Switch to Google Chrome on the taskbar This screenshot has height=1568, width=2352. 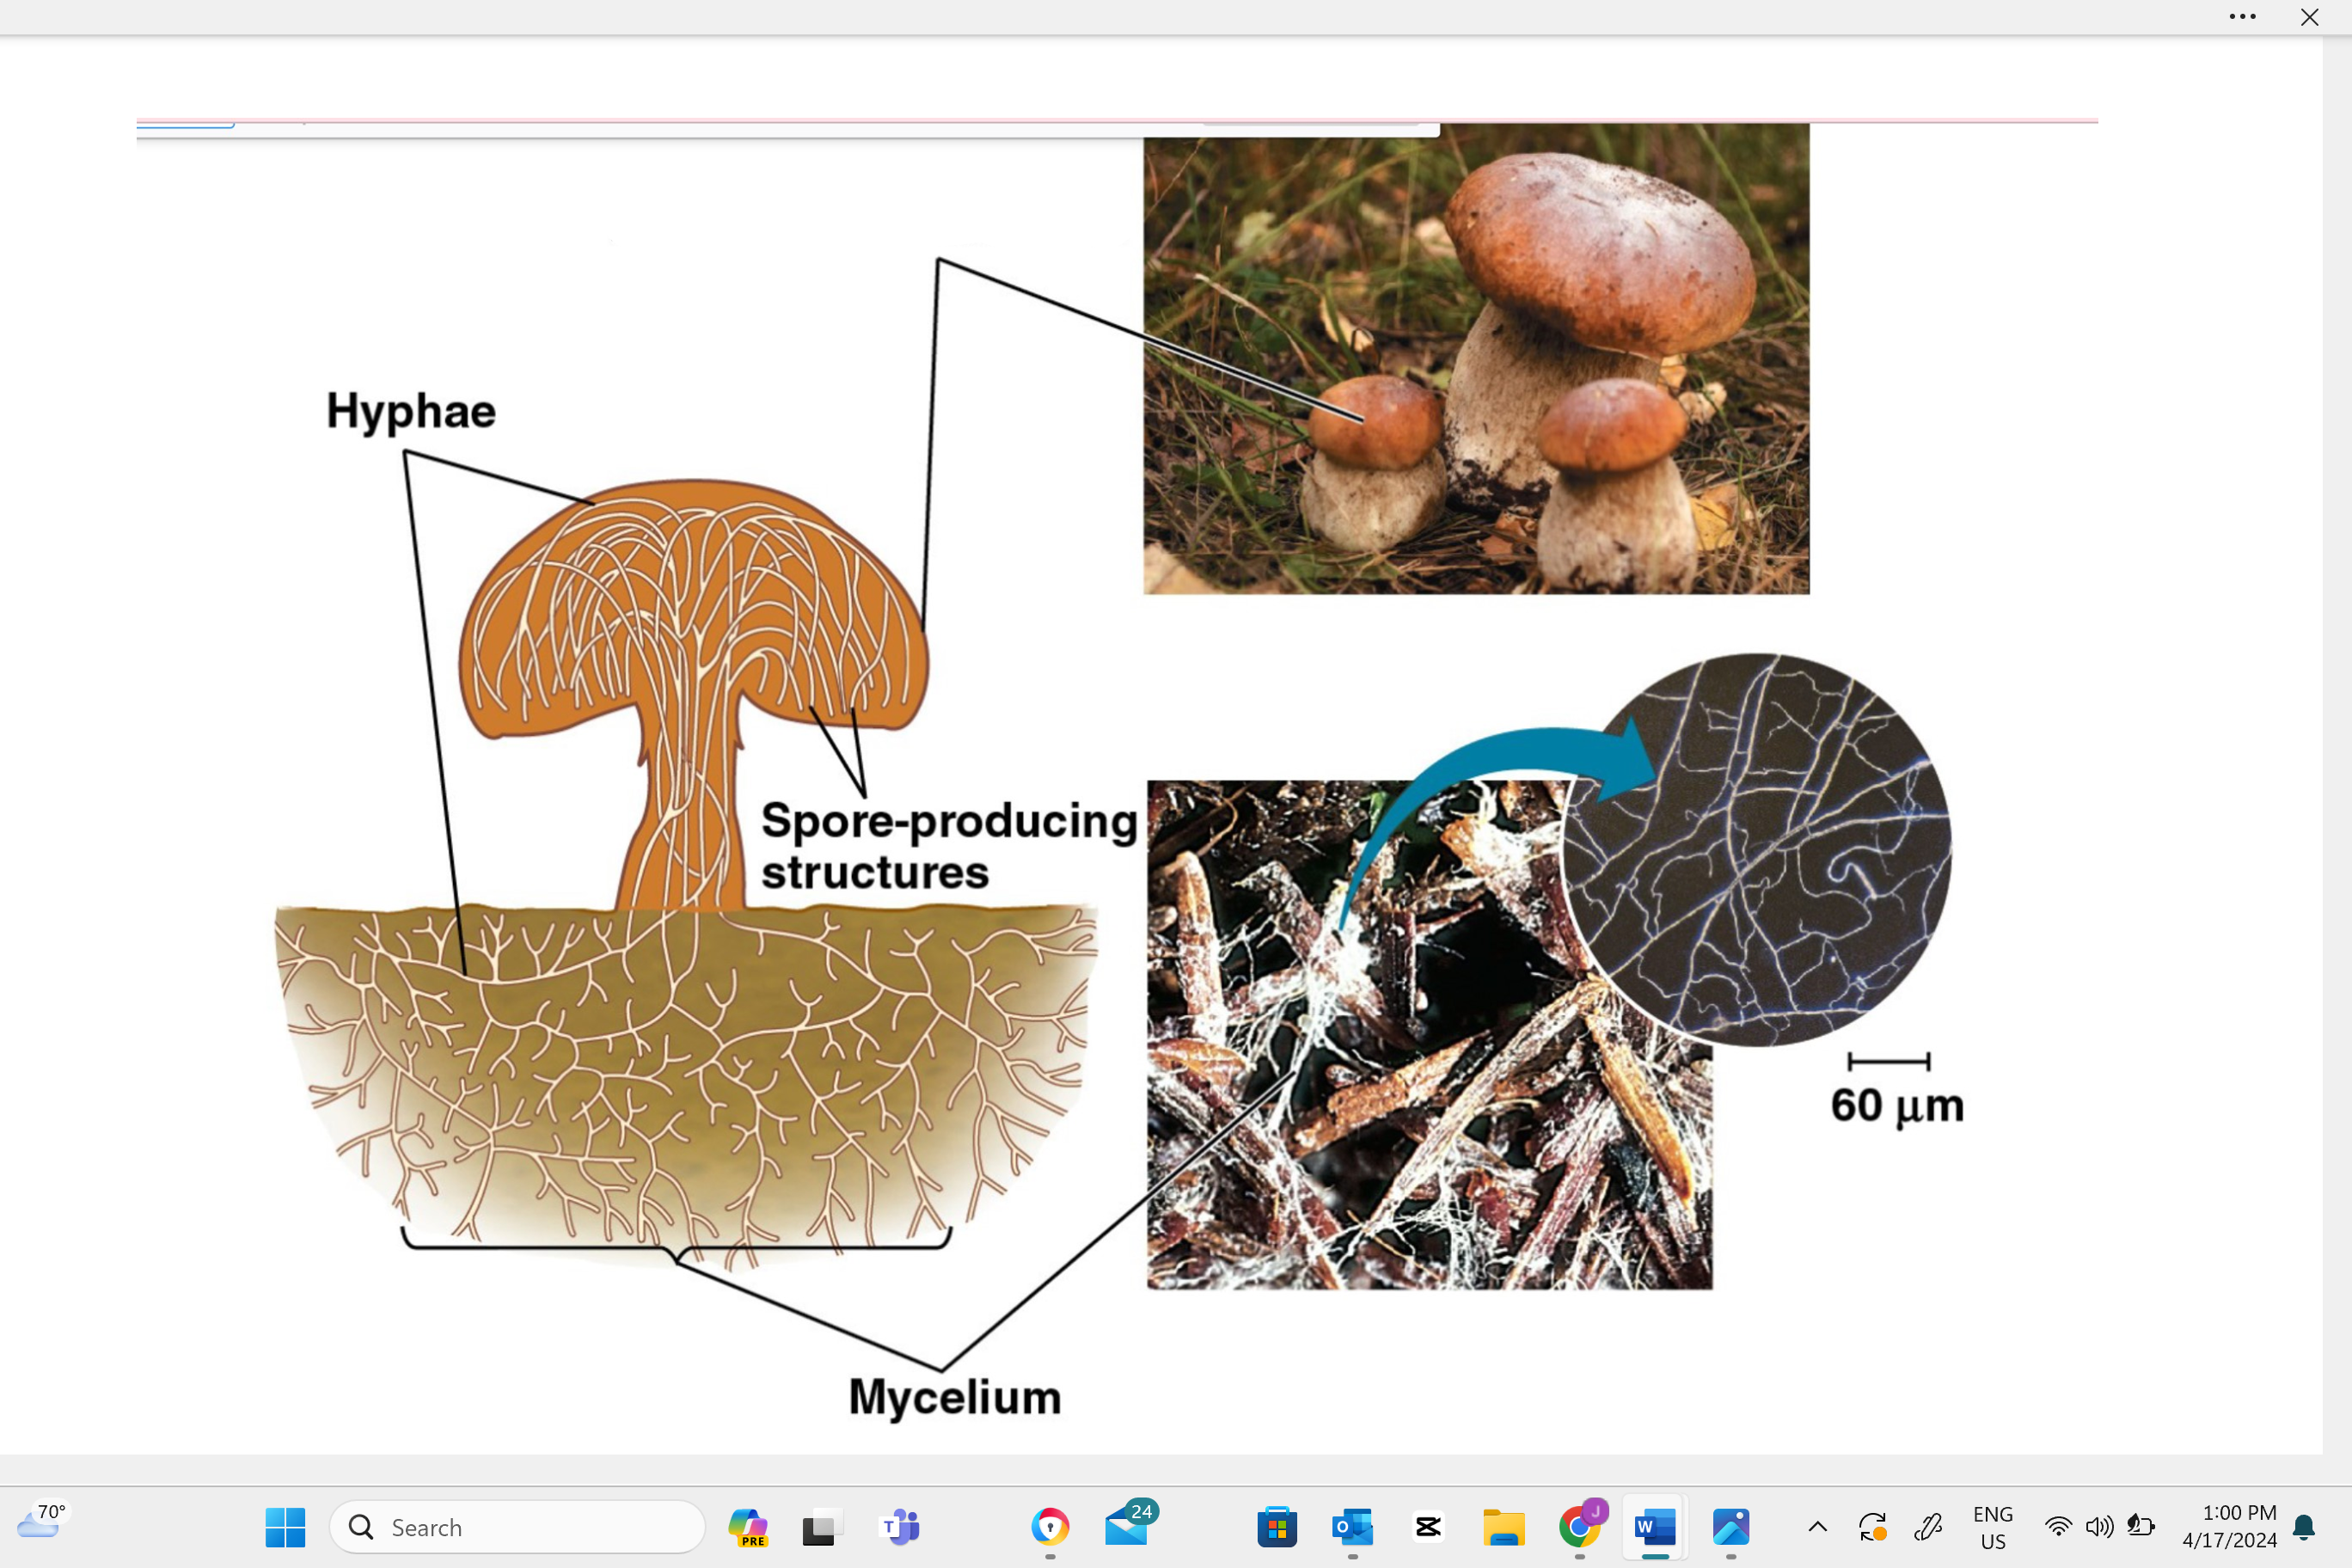tap(1580, 1527)
